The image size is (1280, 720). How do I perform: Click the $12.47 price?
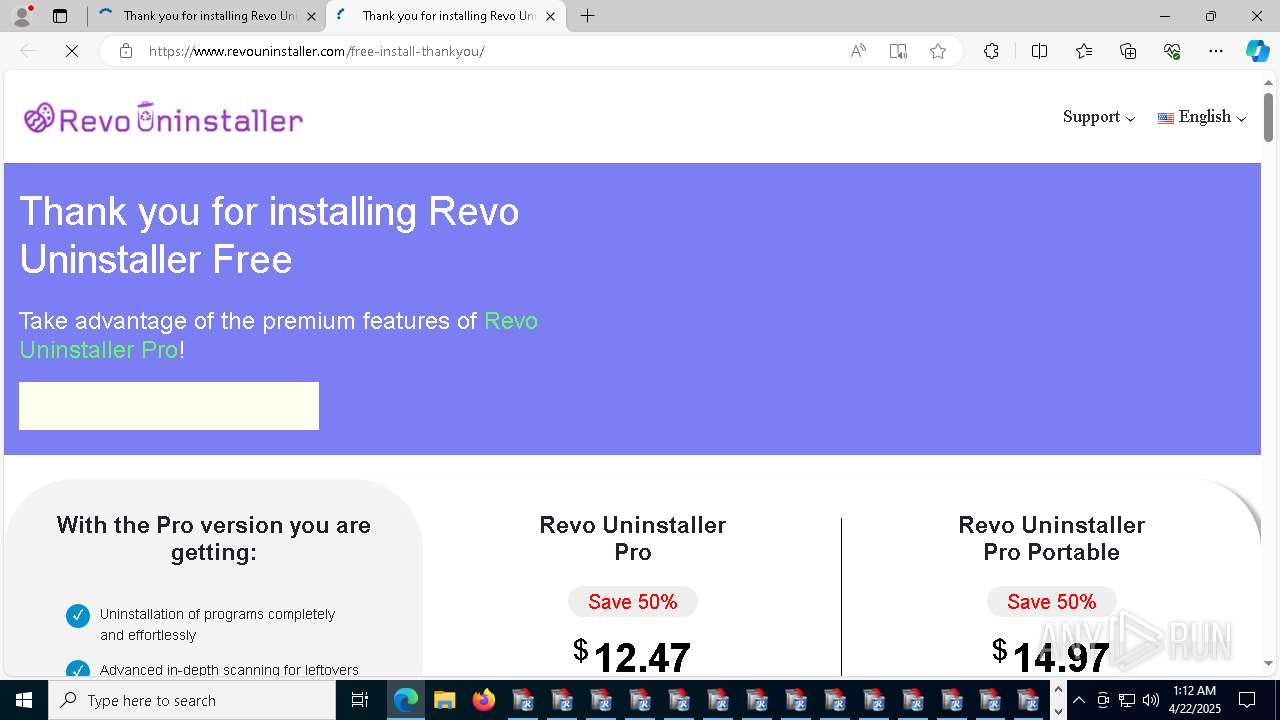[x=632, y=656]
